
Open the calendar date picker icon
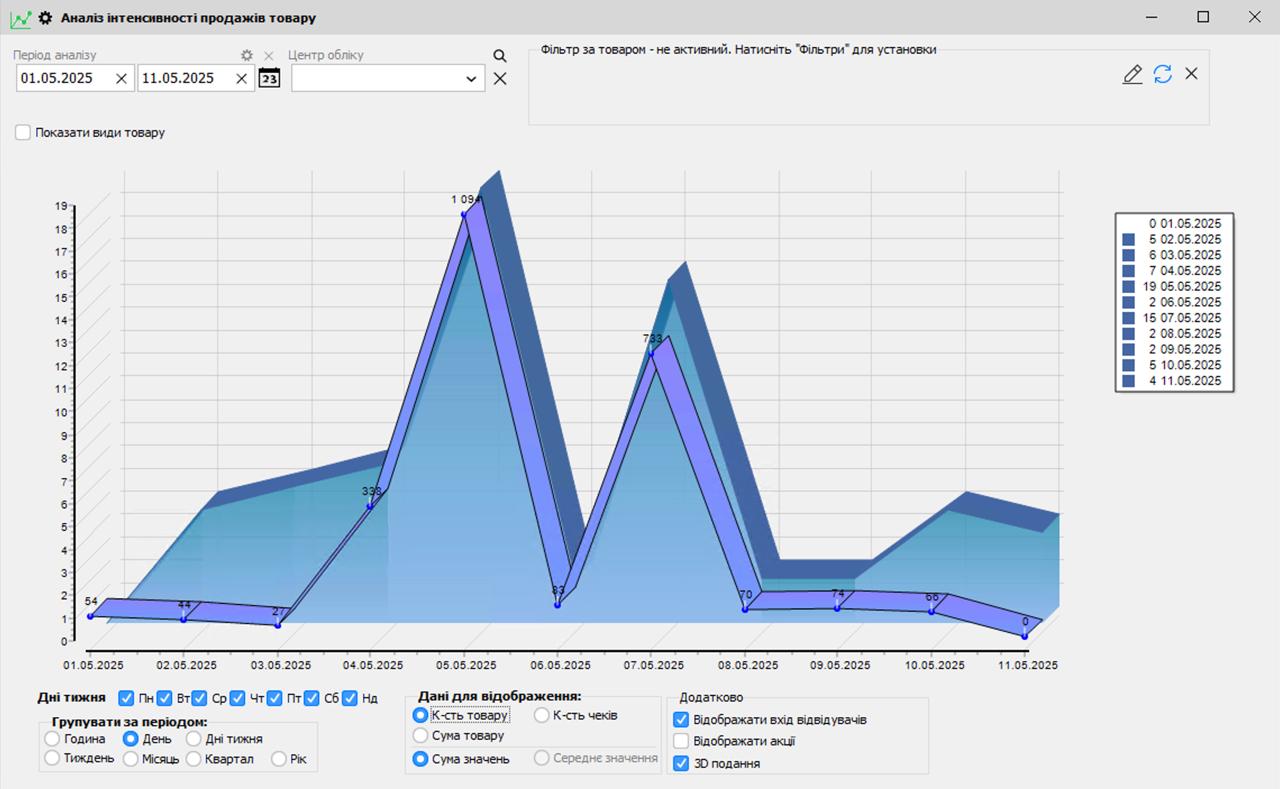268,78
